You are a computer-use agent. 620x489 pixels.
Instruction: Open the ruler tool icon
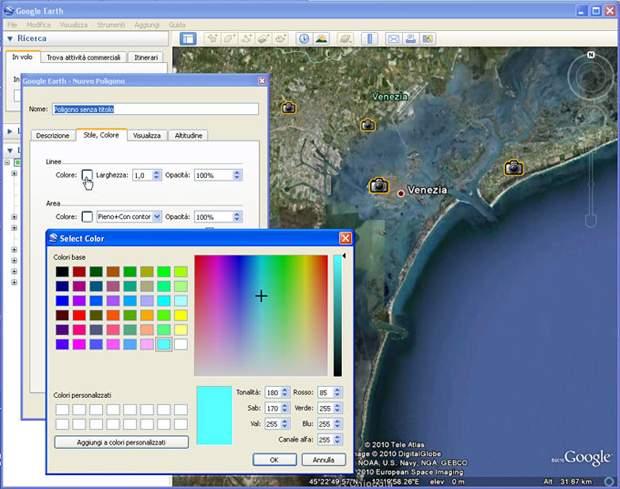point(370,39)
